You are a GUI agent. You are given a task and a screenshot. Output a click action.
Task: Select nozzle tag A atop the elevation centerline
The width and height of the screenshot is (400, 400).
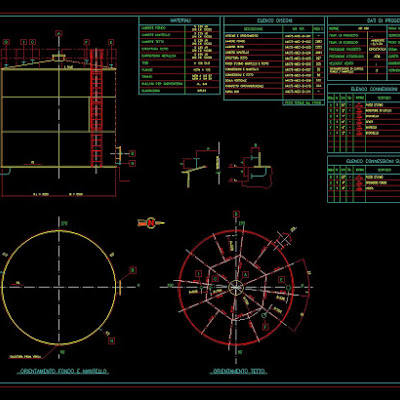pyautogui.click(x=59, y=33)
